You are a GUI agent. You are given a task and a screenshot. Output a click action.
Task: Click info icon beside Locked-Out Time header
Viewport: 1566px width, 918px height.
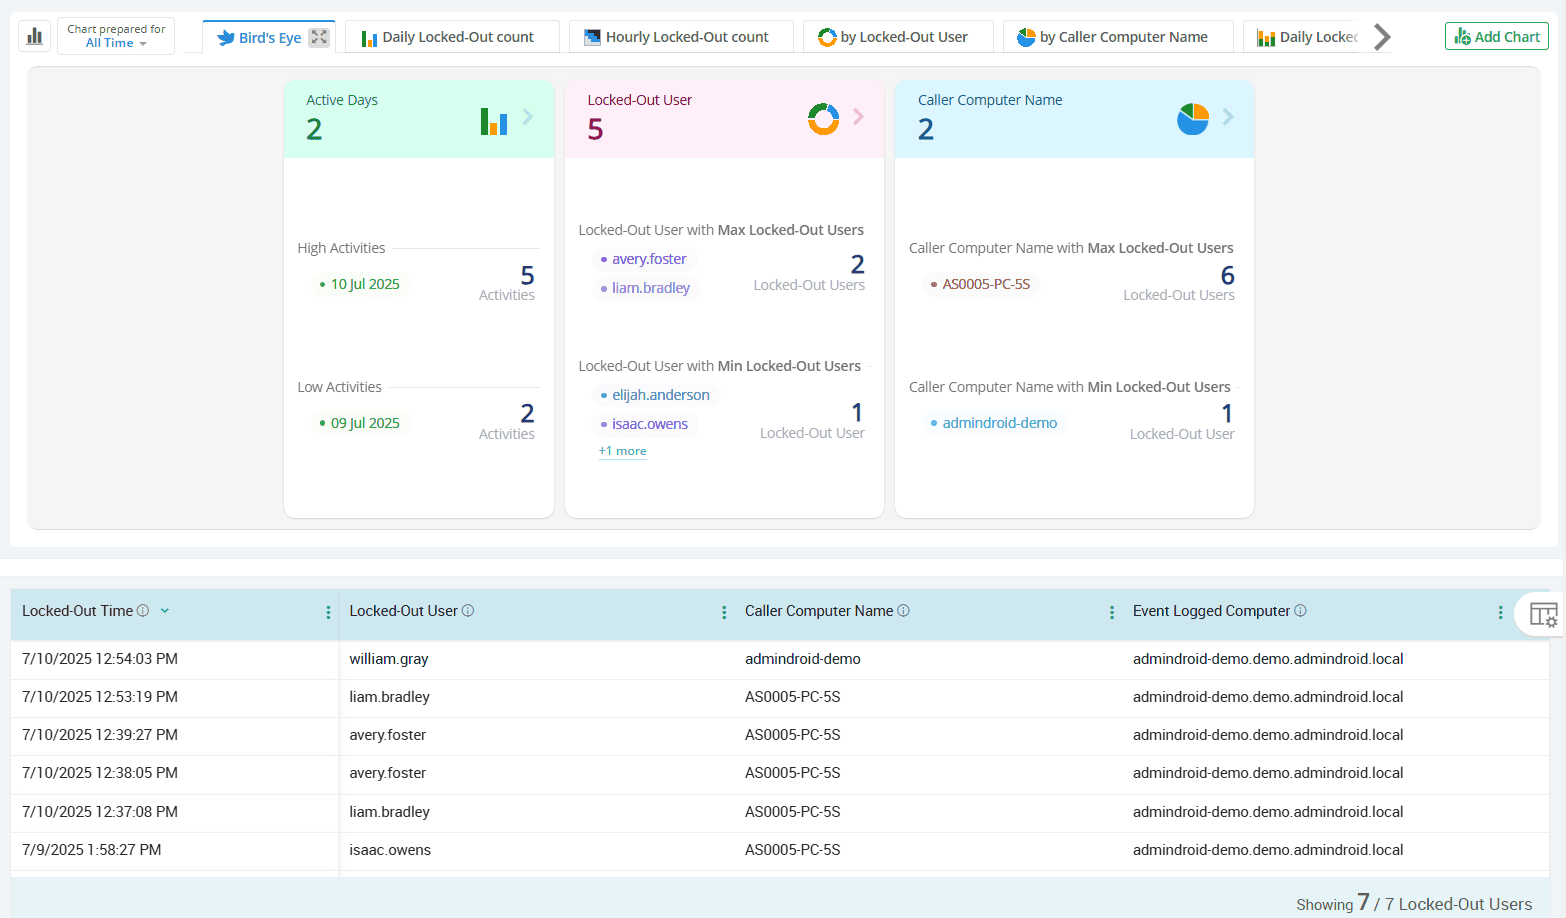tap(143, 611)
